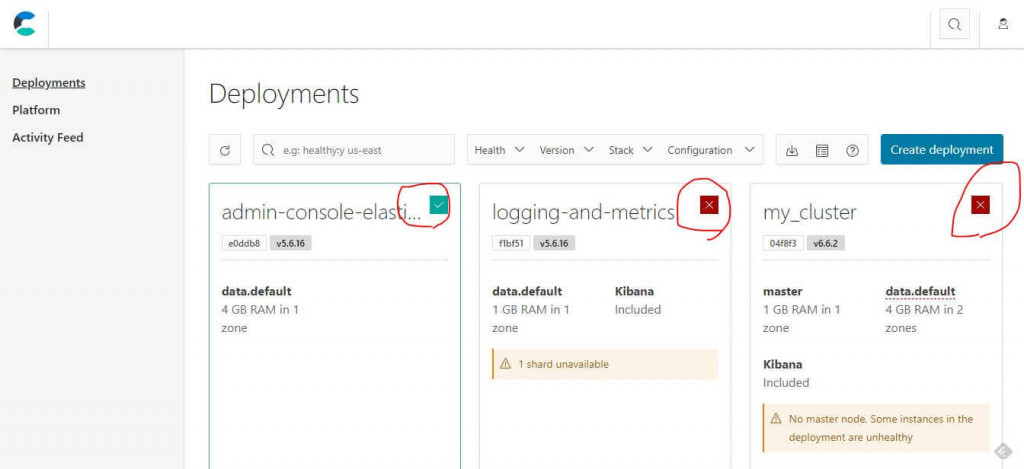Click Kibana label in logging-and-metrics card
Screen dimensions: 1024x469
pos(634,291)
